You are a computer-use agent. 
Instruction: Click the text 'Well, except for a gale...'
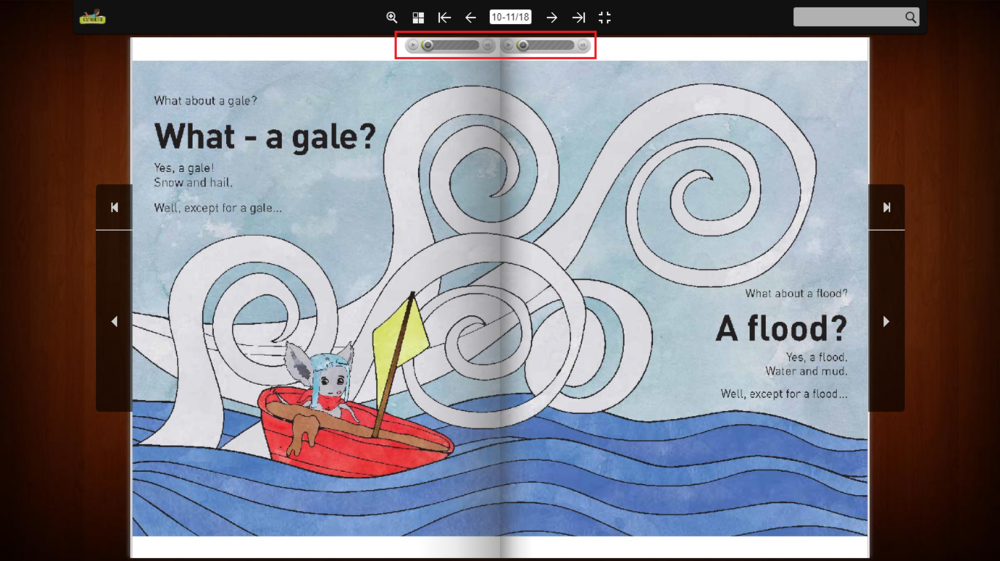pyautogui.click(x=217, y=208)
